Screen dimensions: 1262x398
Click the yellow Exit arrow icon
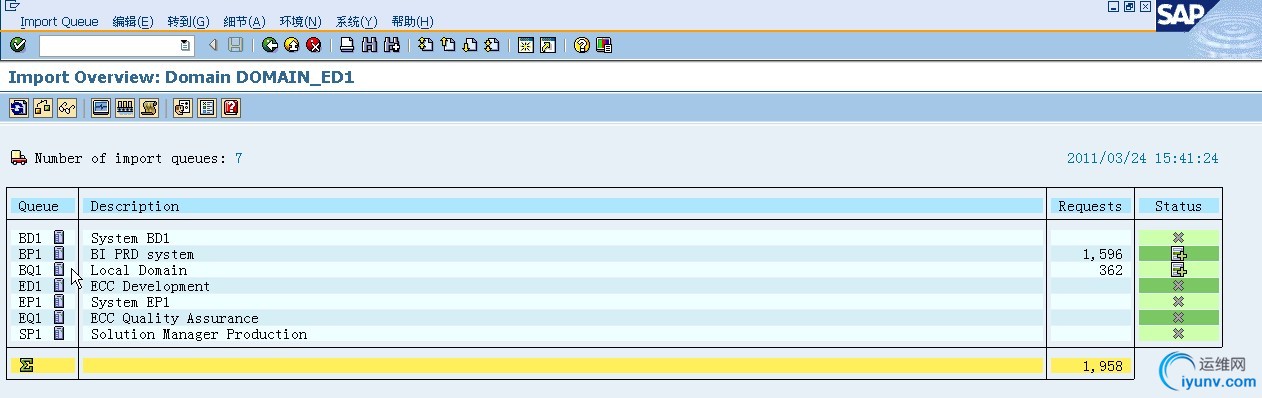click(x=292, y=45)
